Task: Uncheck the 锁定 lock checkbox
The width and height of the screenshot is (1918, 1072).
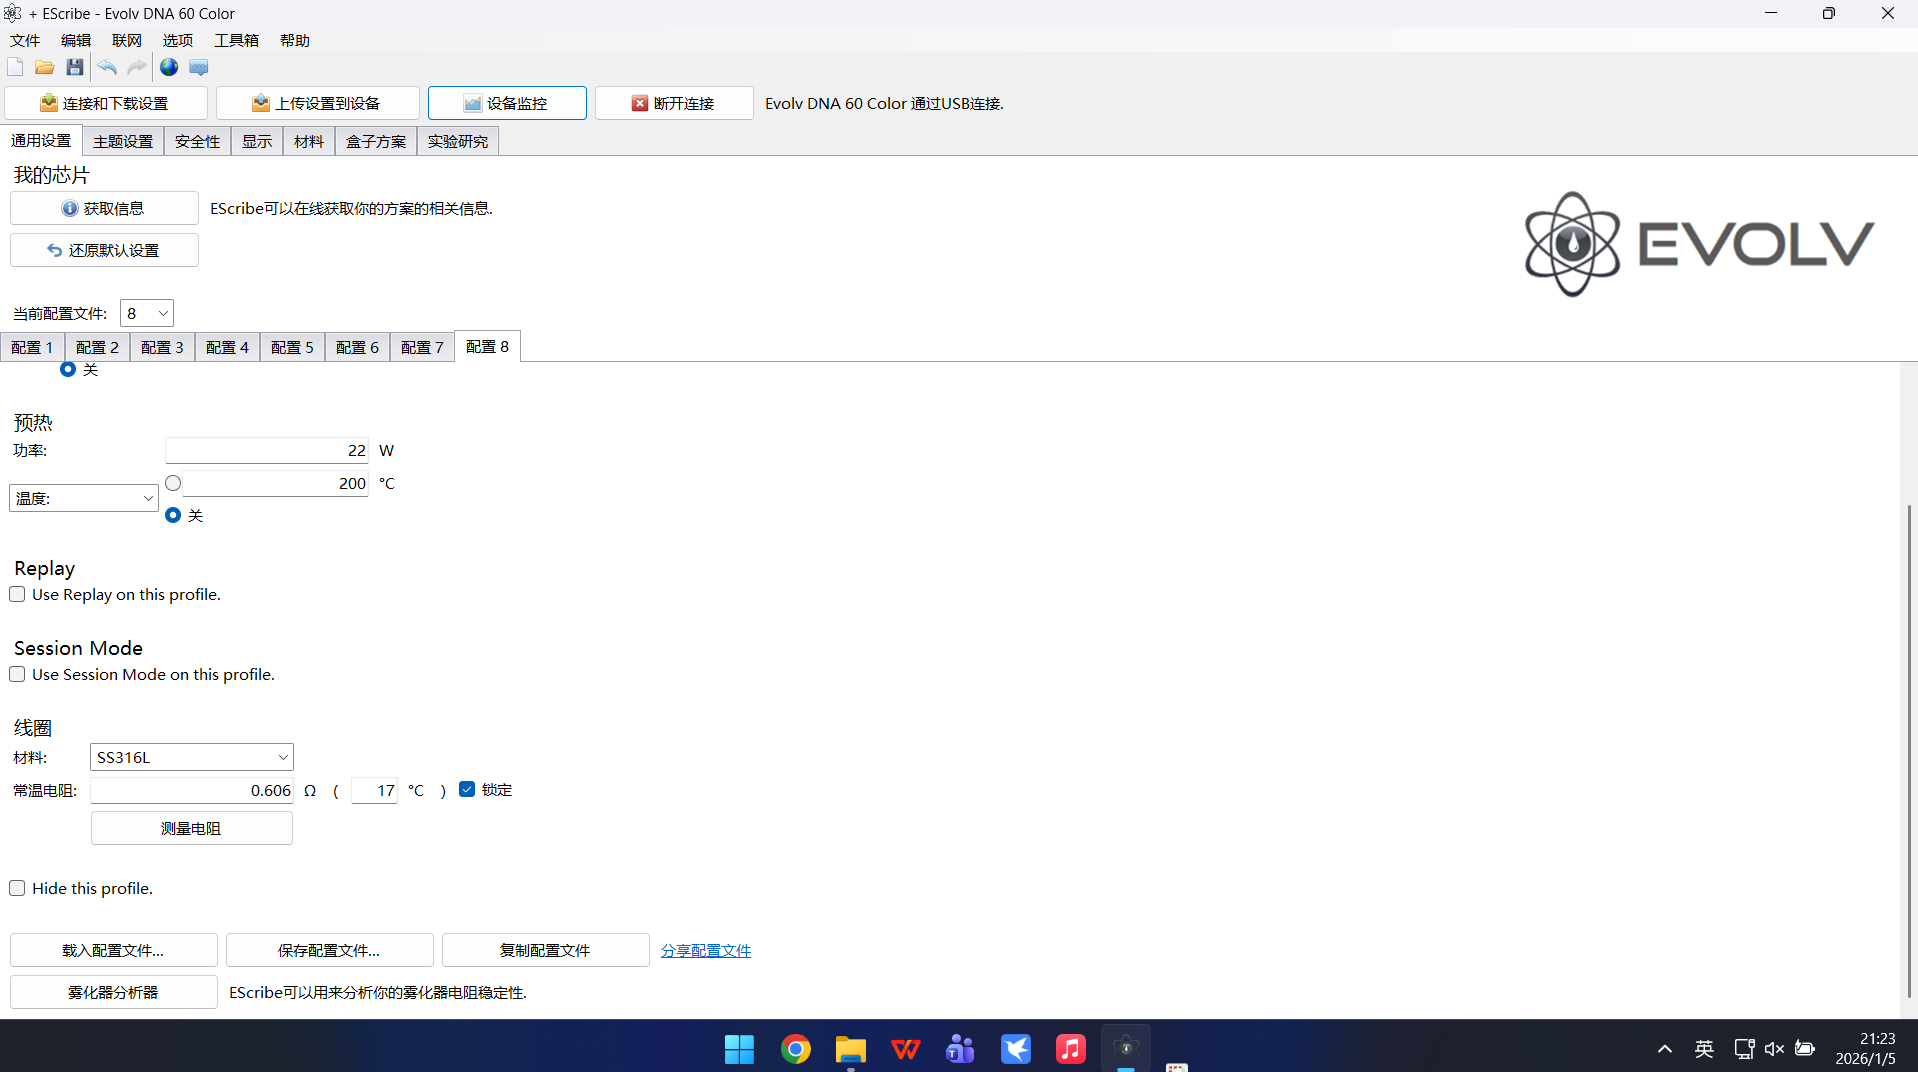Action: coord(467,789)
